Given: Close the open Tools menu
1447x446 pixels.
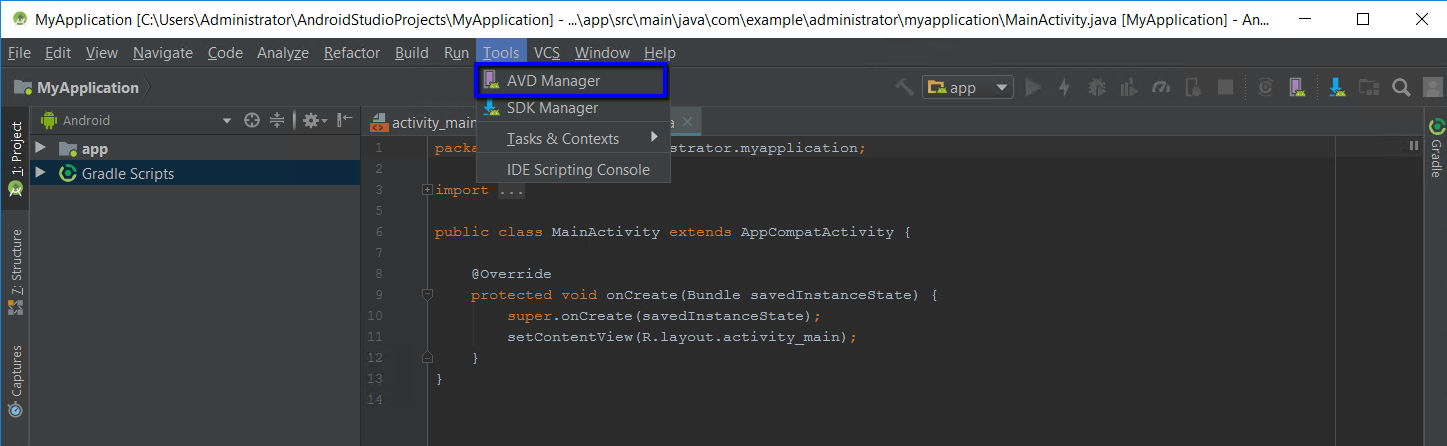Looking at the screenshot, I should pyautogui.click(x=501, y=53).
